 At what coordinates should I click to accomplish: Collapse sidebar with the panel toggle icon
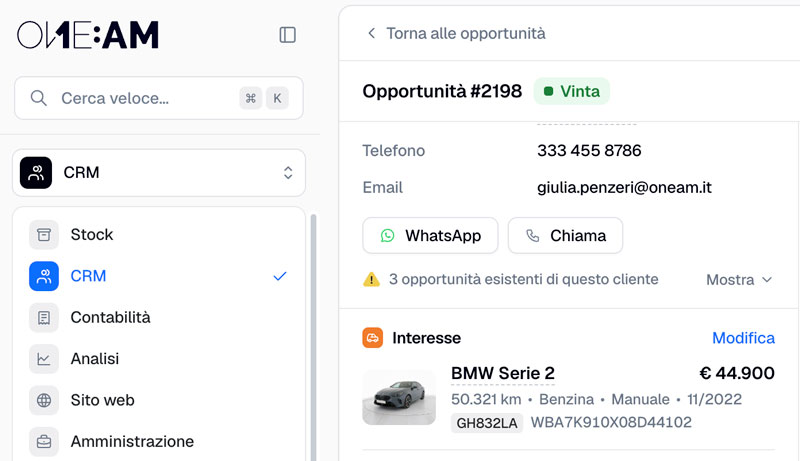pos(288,35)
